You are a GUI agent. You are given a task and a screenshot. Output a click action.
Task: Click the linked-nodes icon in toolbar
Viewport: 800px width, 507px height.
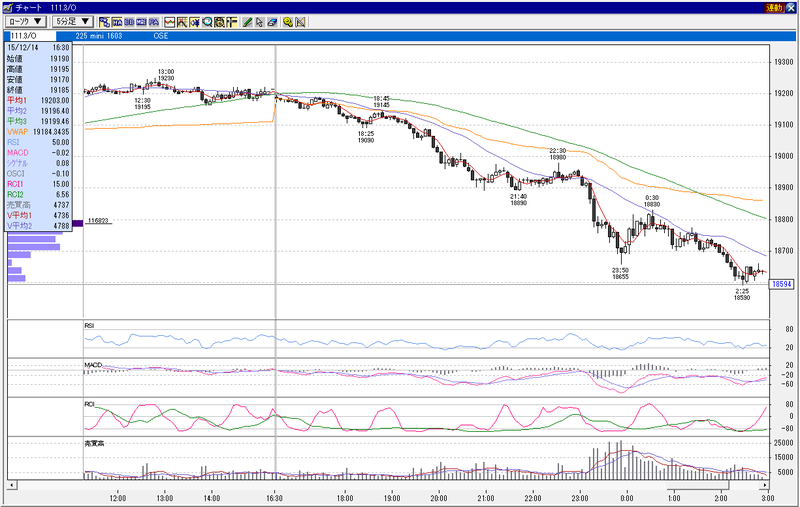click(x=105, y=22)
